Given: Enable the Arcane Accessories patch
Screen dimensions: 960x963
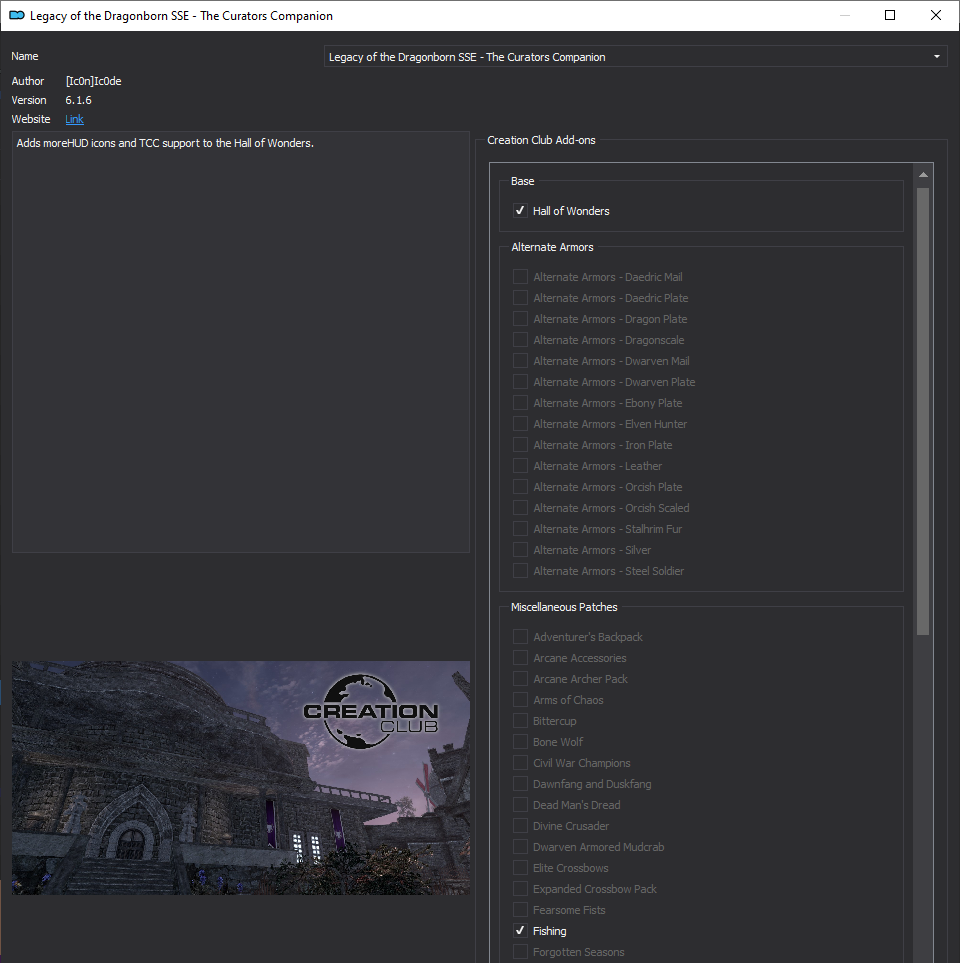Looking at the screenshot, I should (520, 658).
